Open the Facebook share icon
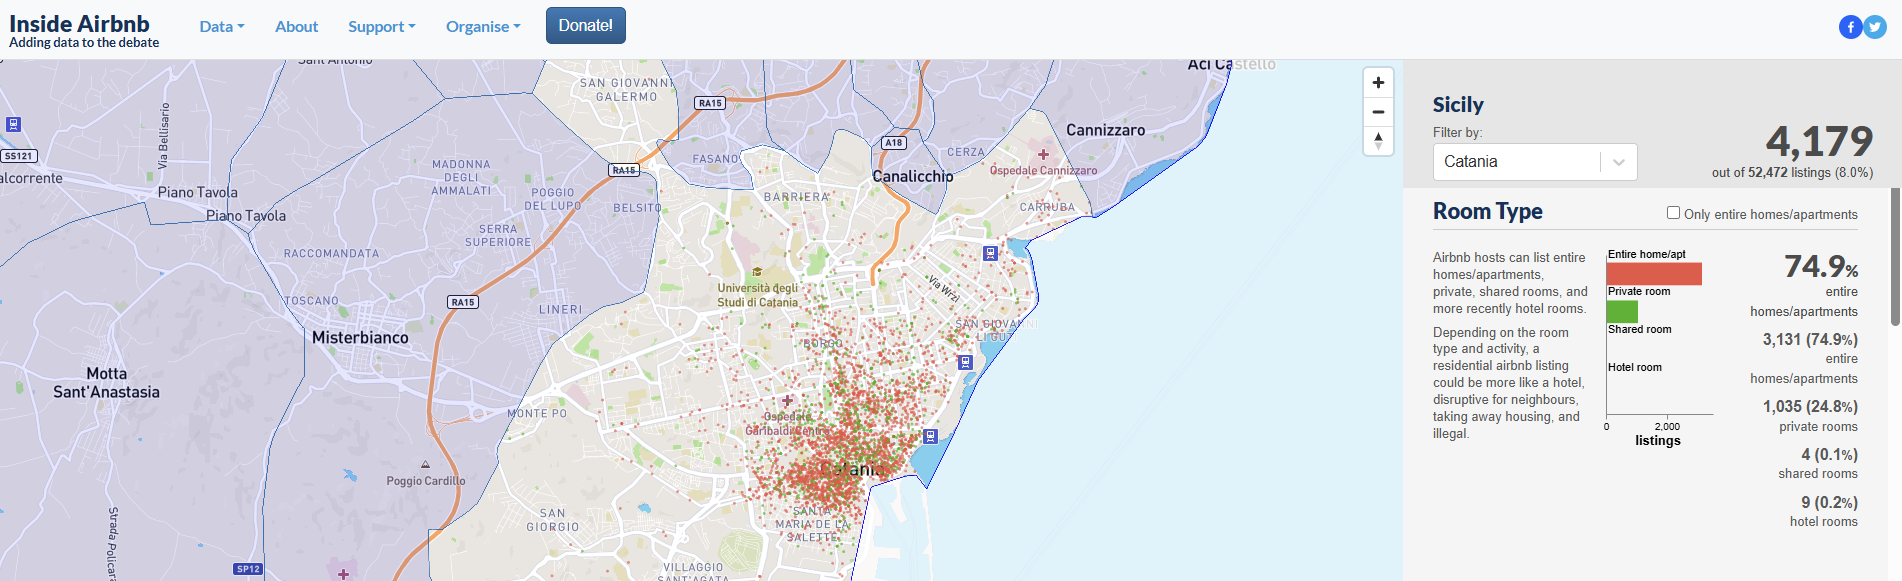1902x581 pixels. click(1850, 27)
